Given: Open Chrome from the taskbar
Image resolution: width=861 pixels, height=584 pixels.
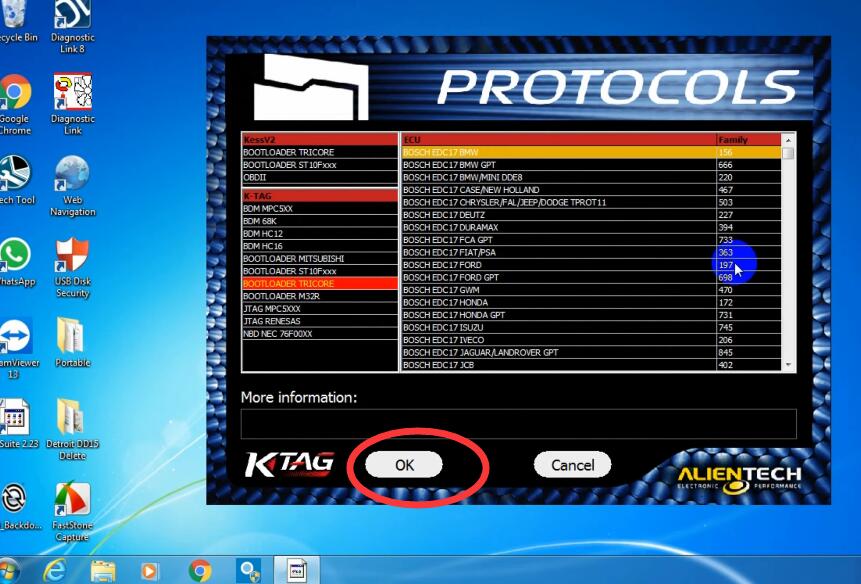Looking at the screenshot, I should [x=200, y=571].
